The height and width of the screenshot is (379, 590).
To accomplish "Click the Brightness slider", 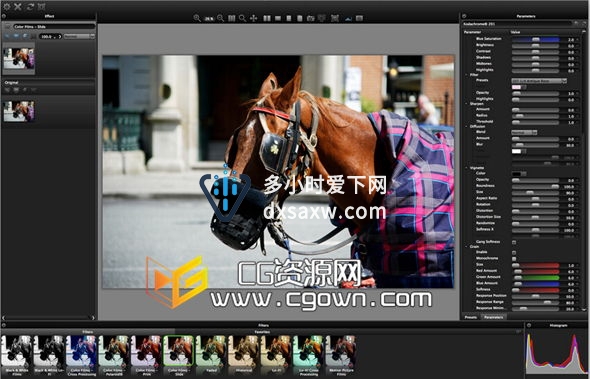I will pos(535,46).
